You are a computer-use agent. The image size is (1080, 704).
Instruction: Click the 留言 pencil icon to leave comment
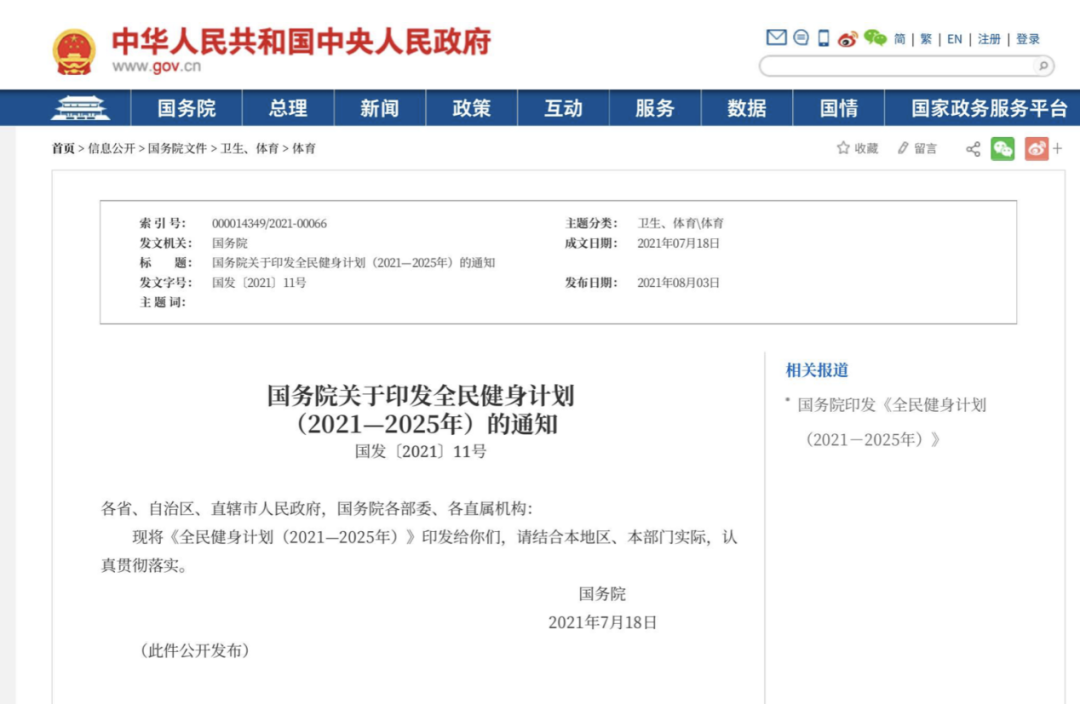(x=904, y=148)
